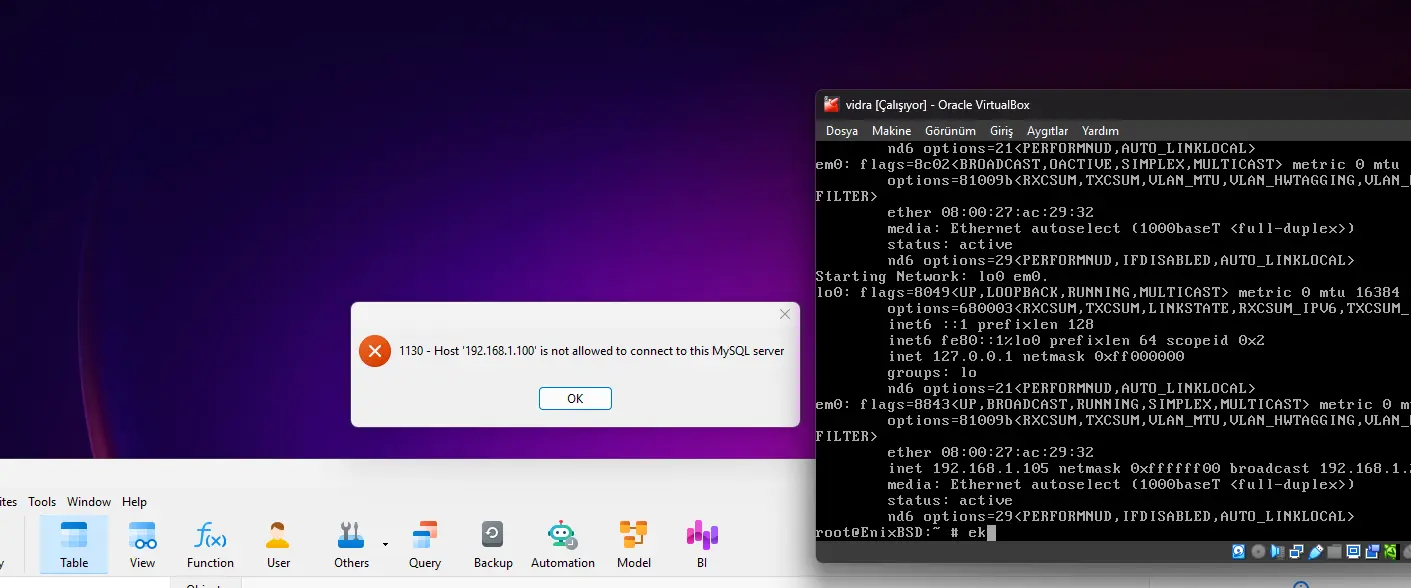Open the Makine menu in VirtualBox
The height and width of the screenshot is (588, 1411).
click(891, 131)
